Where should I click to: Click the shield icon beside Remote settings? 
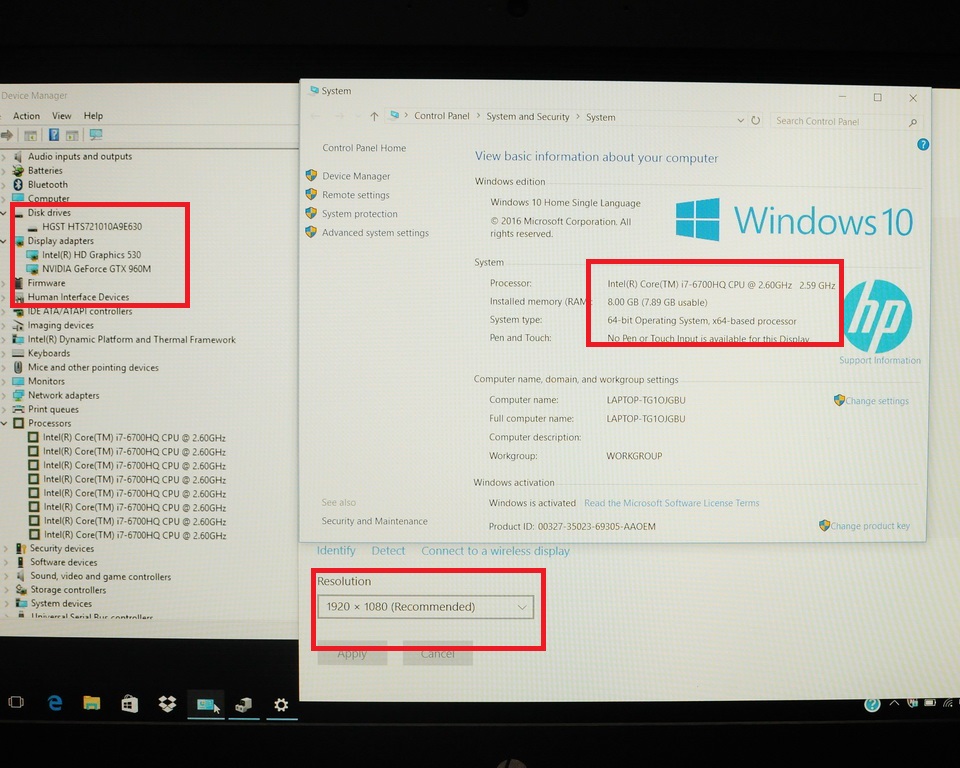311,194
